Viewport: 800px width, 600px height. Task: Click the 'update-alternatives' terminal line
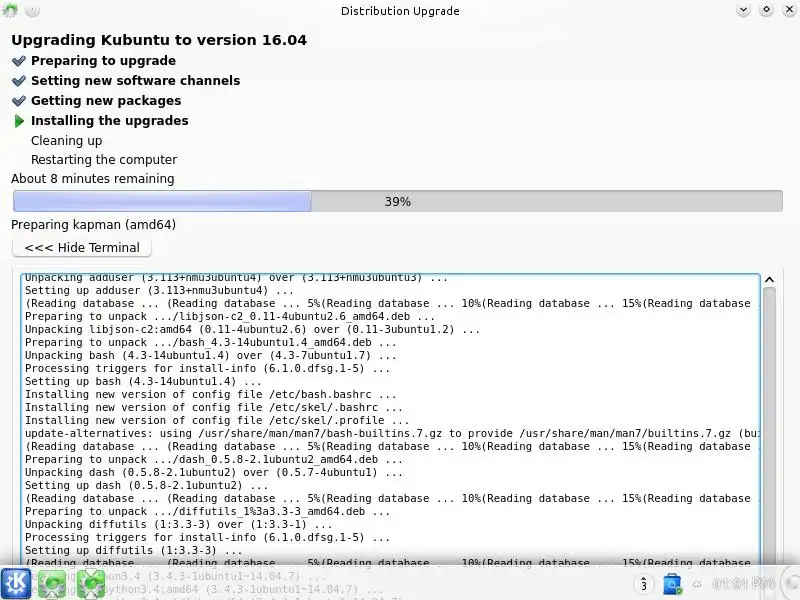tap(392, 433)
